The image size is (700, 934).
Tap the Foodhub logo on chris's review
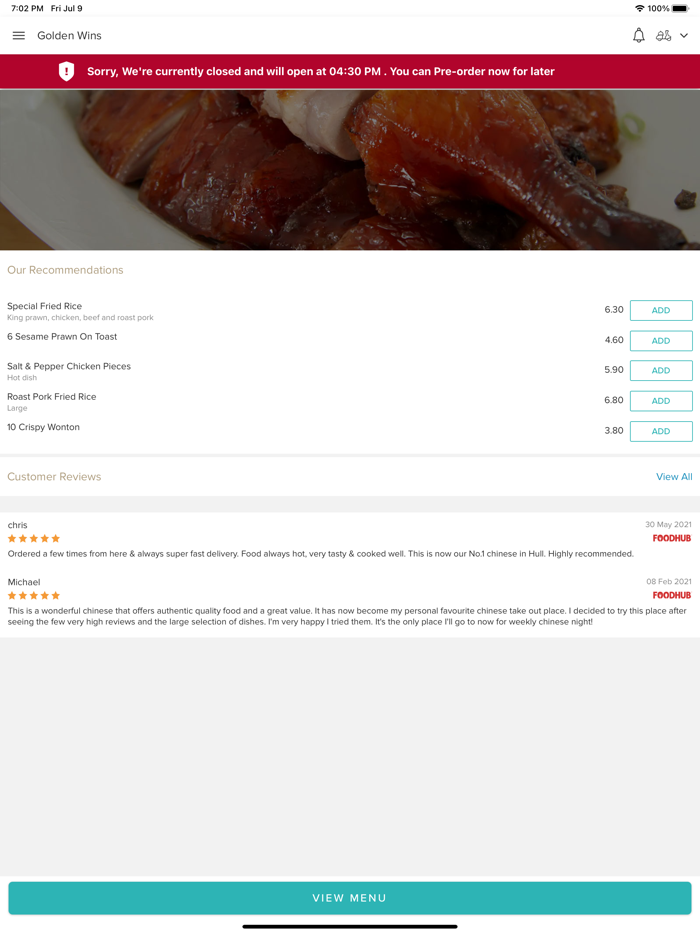pyautogui.click(x=671, y=538)
